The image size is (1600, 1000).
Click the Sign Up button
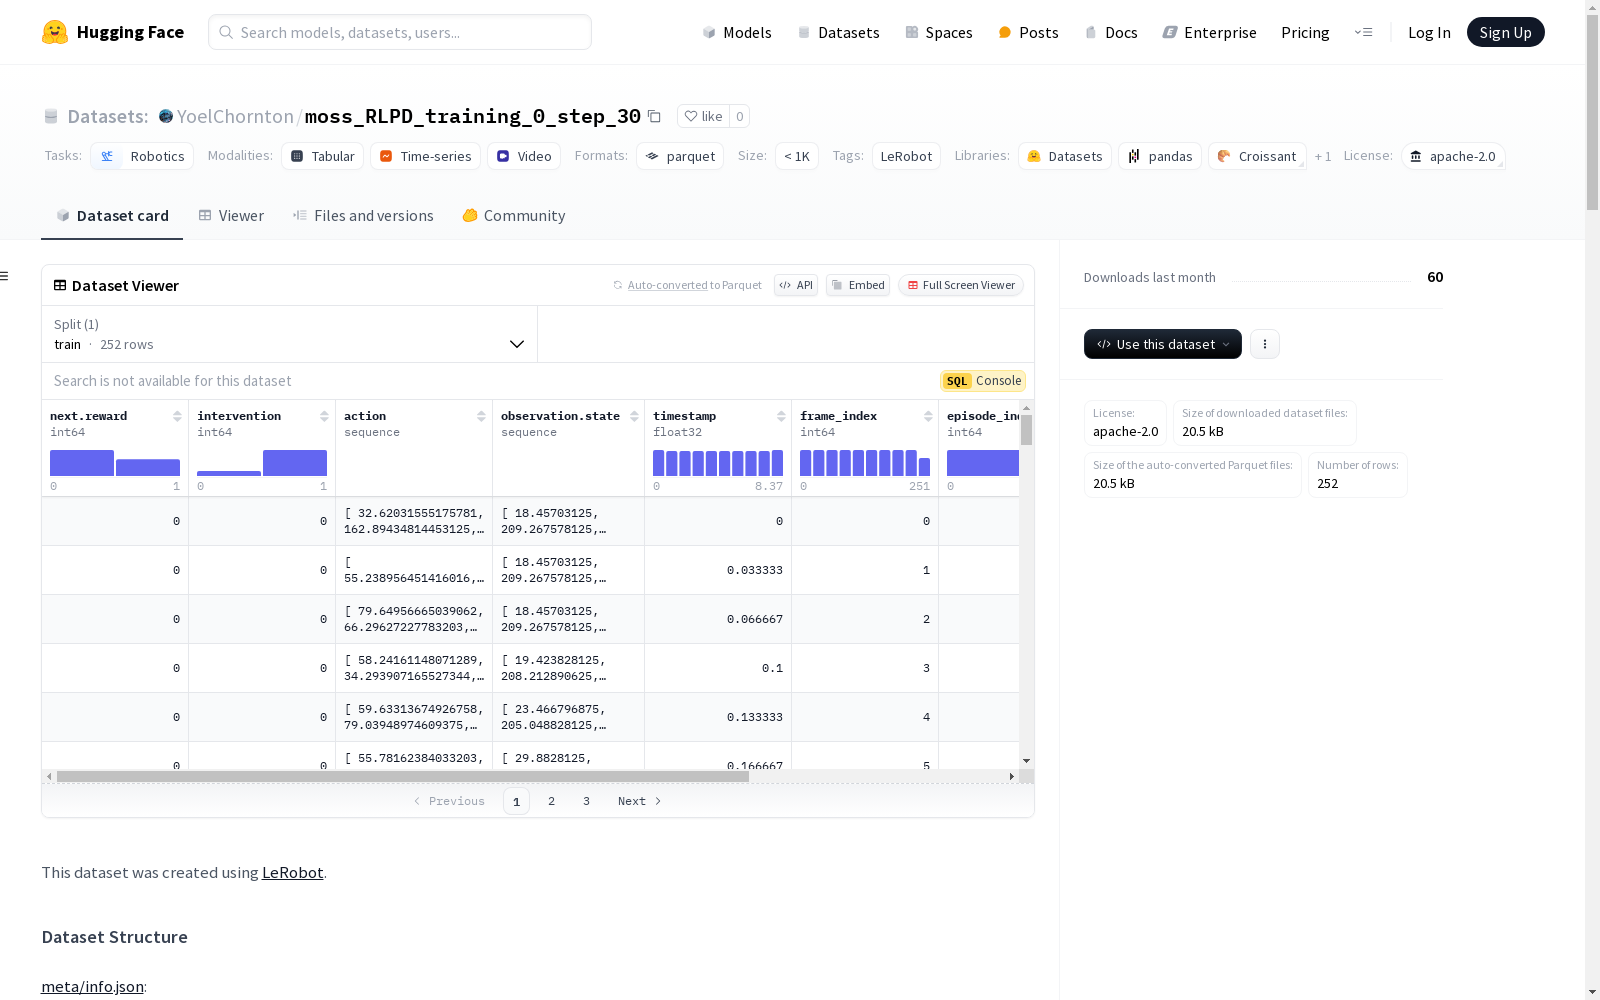[x=1505, y=32]
